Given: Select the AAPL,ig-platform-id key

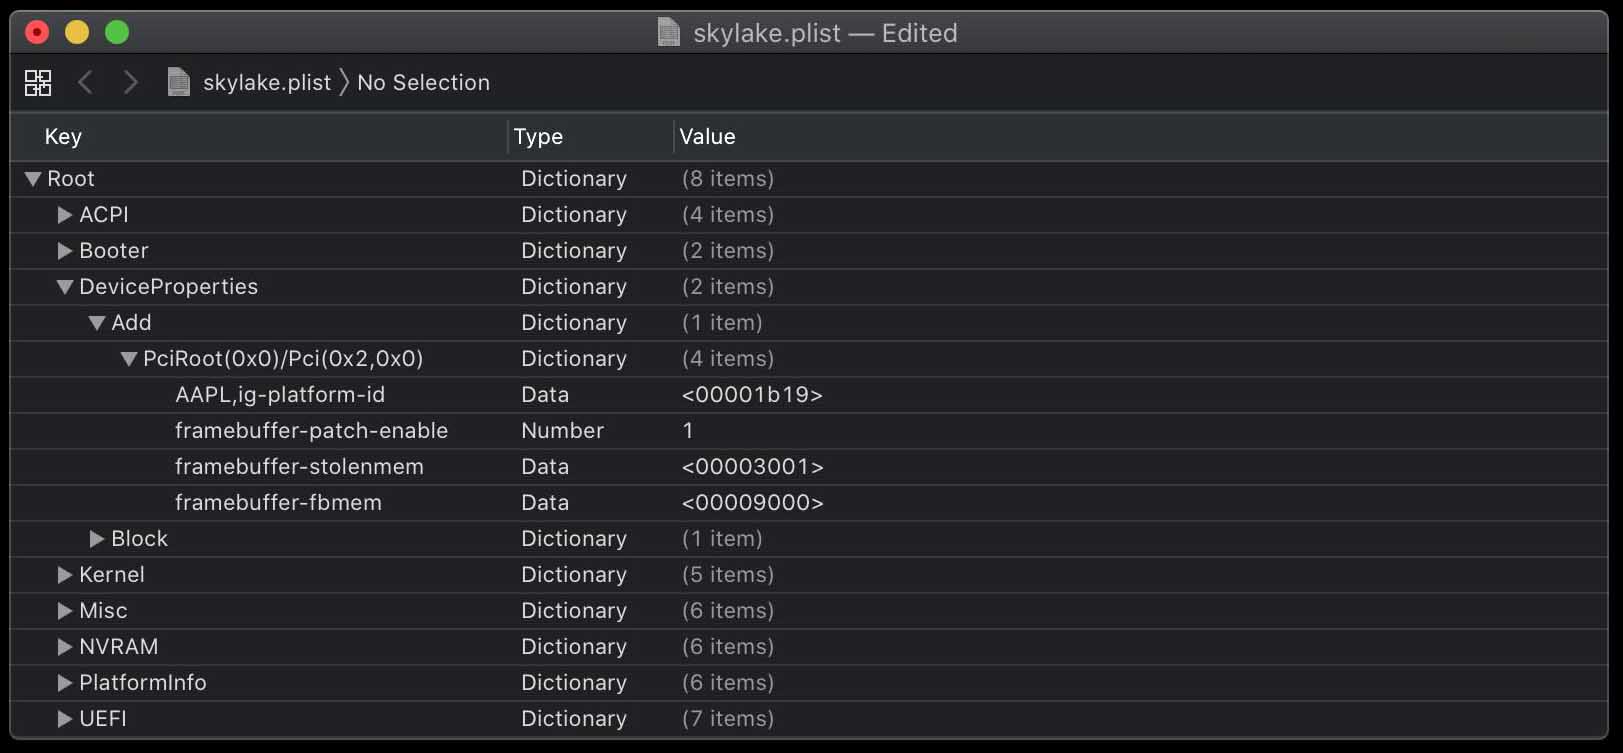Looking at the screenshot, I should point(280,395).
